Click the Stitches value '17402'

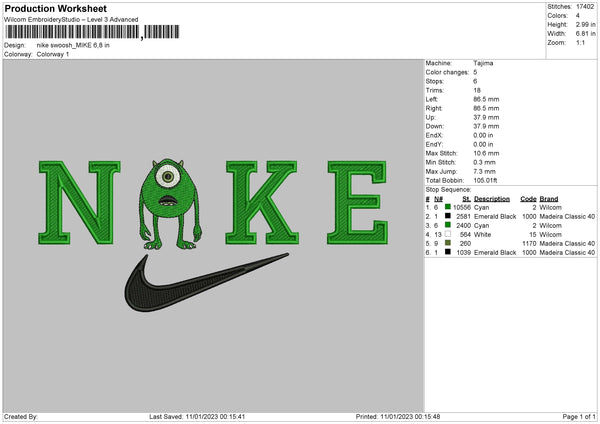tap(585, 7)
